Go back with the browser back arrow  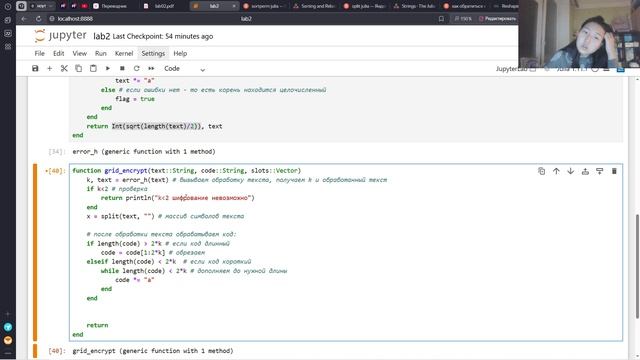(24, 19)
